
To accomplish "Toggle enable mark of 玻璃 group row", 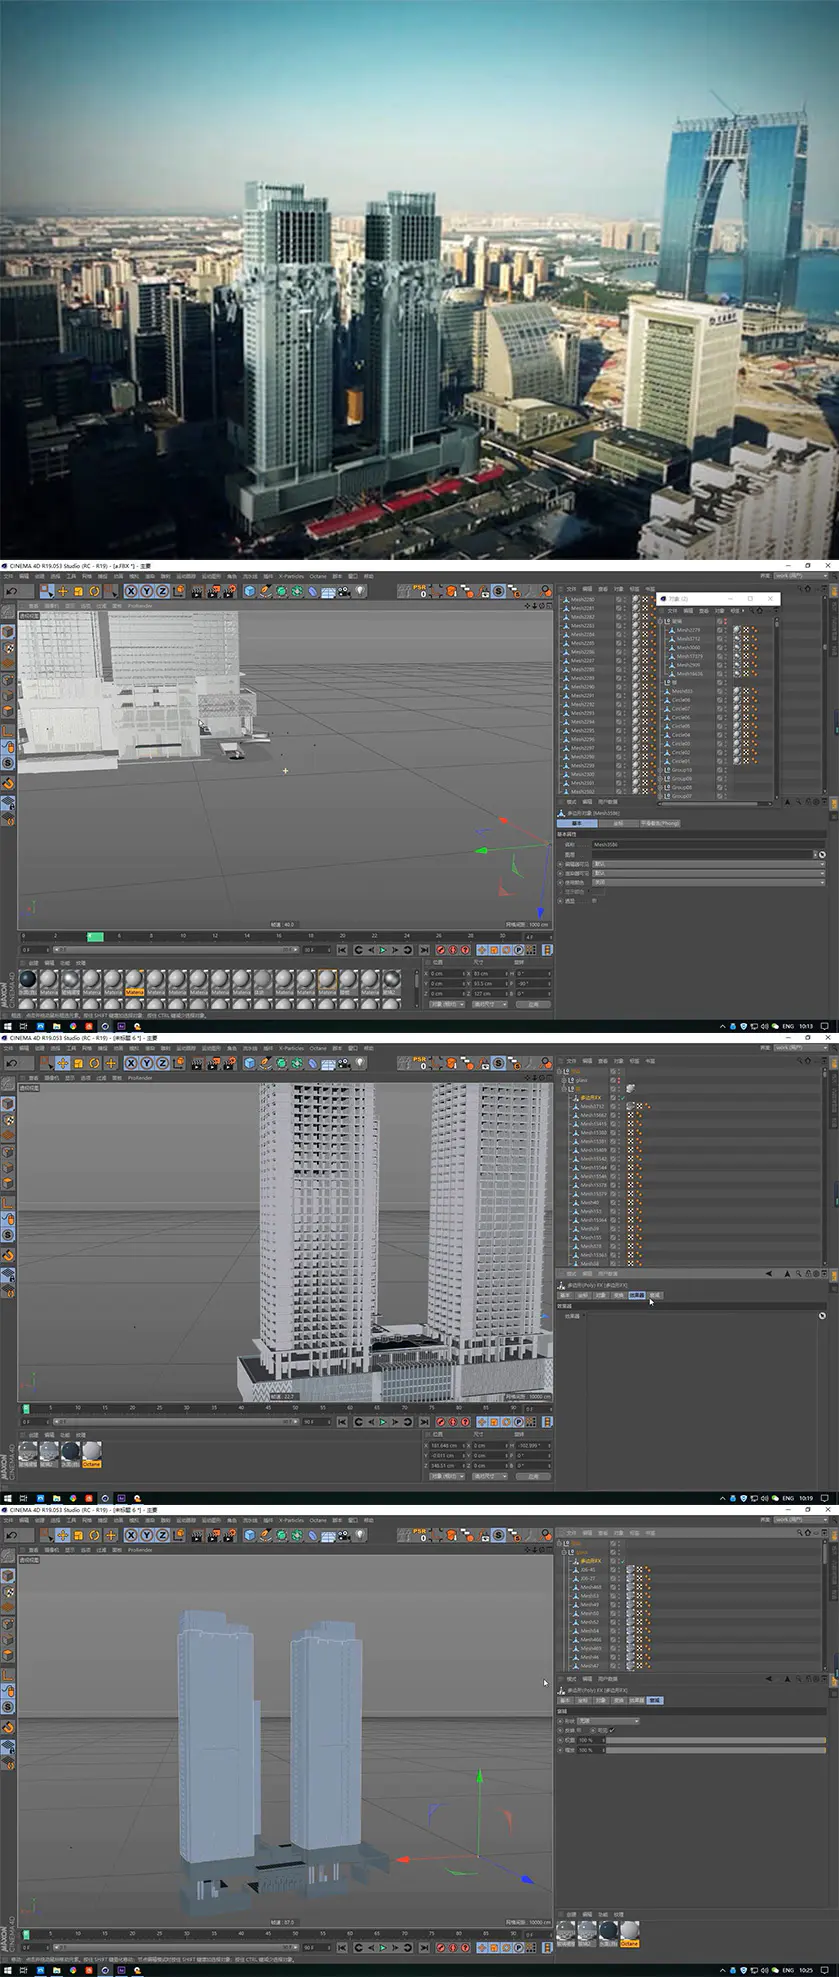I will (x=720, y=621).
